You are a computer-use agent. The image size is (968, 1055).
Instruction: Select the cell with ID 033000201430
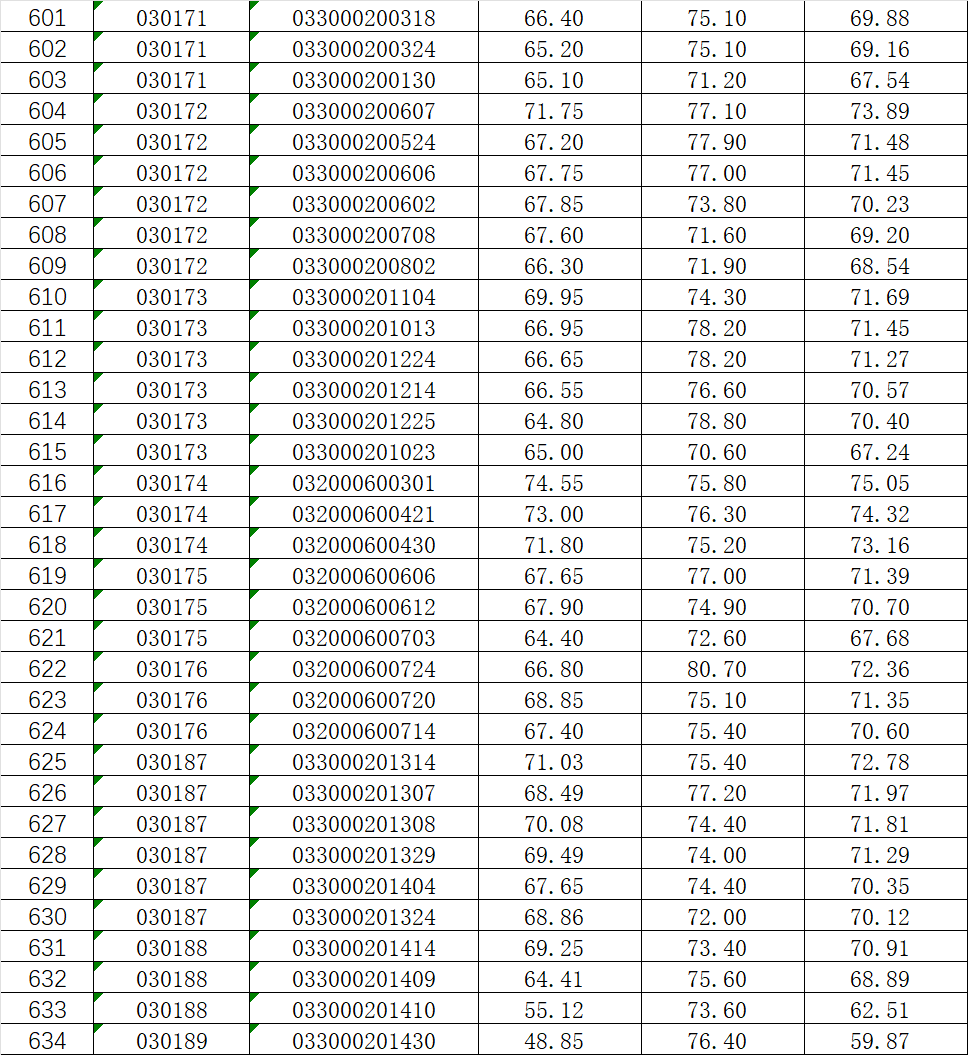pyautogui.click(x=364, y=1041)
